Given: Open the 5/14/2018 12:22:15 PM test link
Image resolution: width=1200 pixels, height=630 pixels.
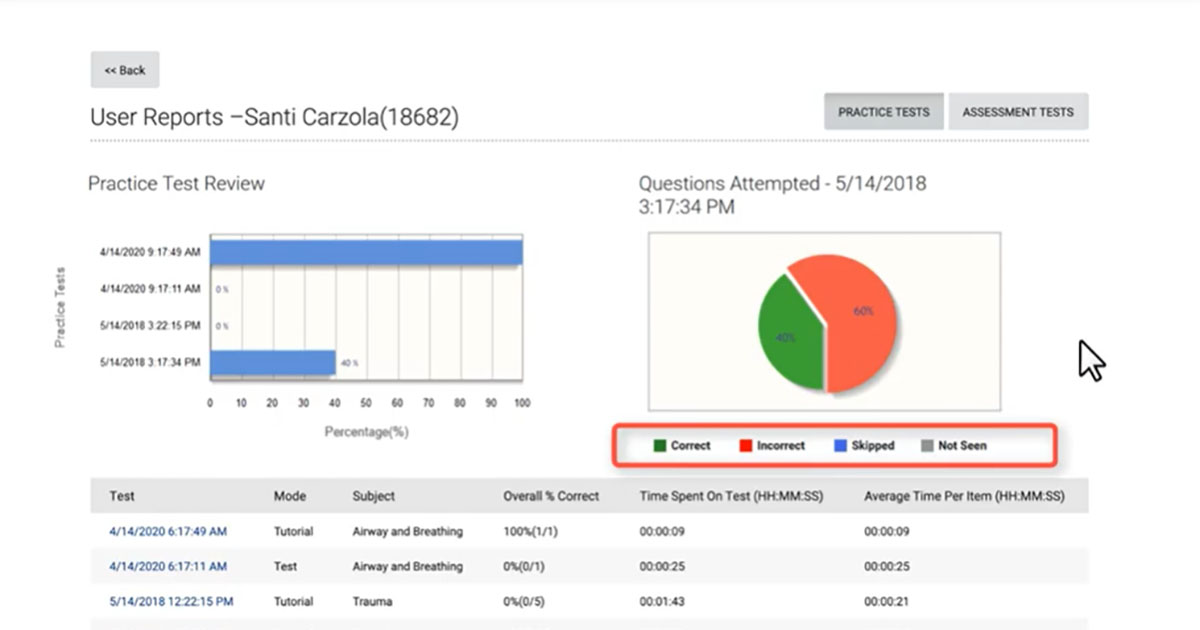Looking at the screenshot, I should (x=171, y=601).
